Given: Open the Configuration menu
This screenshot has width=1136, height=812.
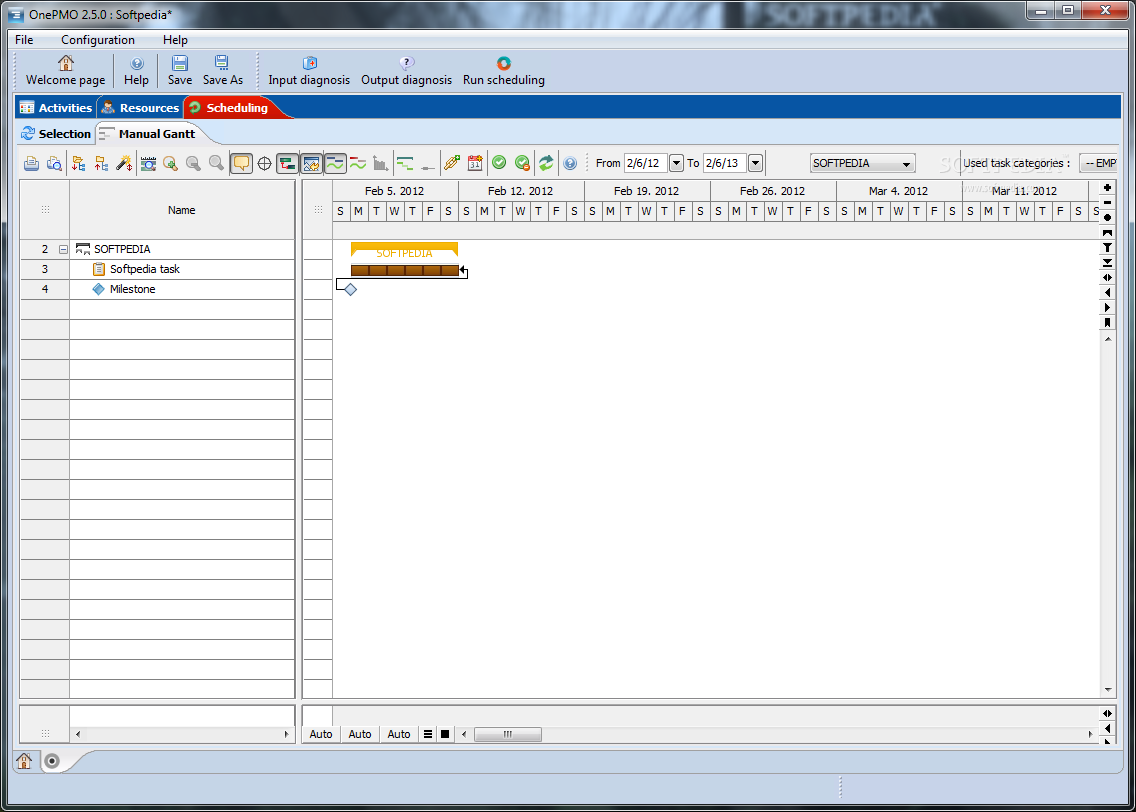Looking at the screenshot, I should tap(98, 40).
